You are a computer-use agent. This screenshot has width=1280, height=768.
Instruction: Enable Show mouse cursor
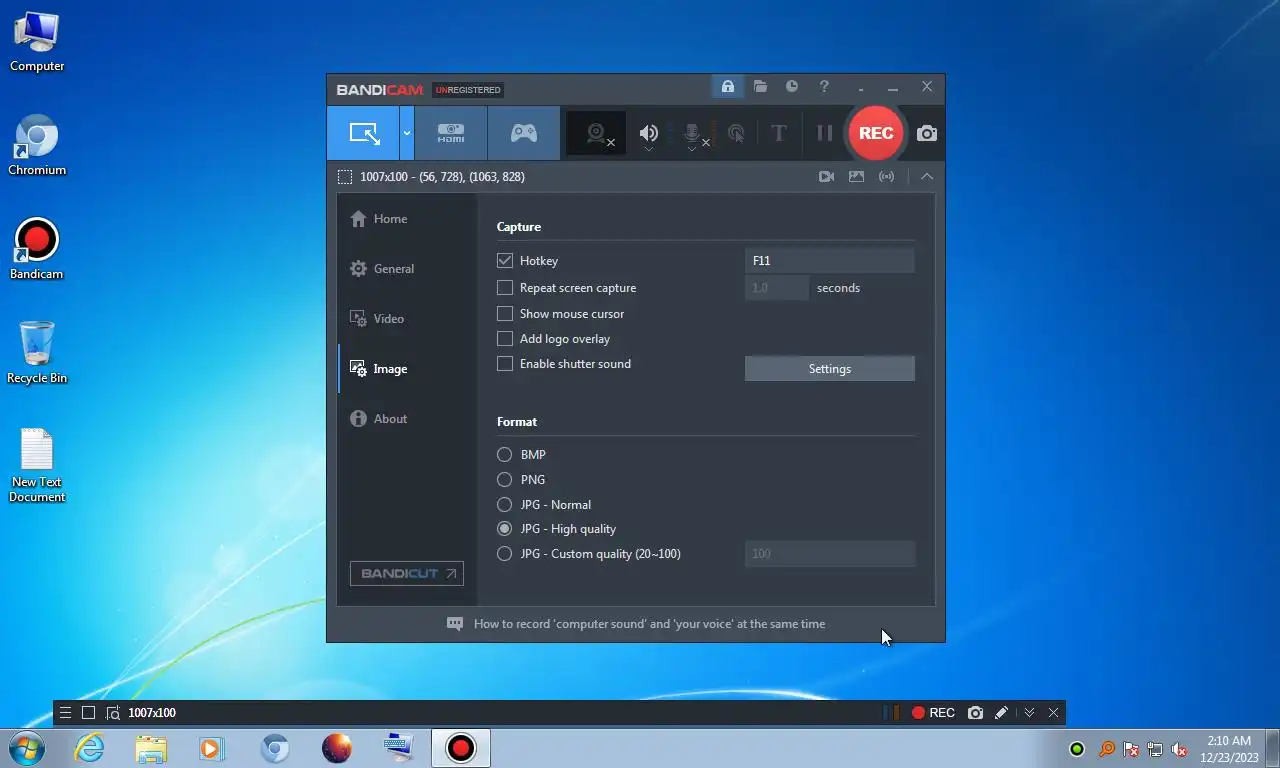pyautogui.click(x=505, y=314)
